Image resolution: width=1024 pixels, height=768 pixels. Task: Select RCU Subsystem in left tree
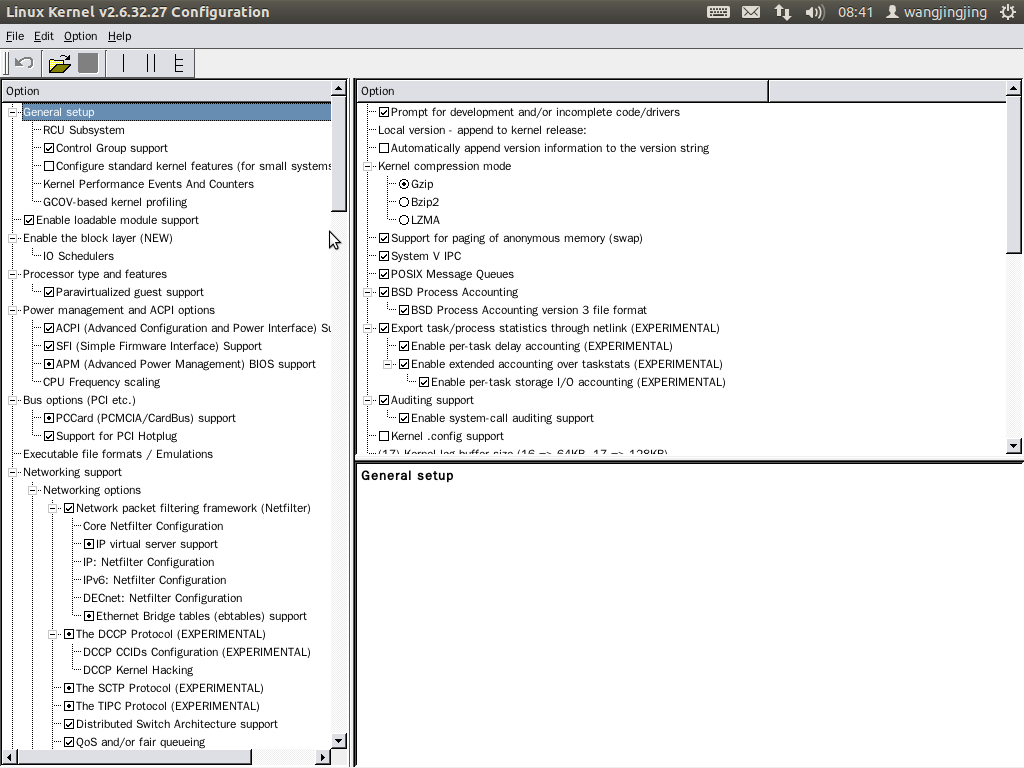click(x=84, y=130)
